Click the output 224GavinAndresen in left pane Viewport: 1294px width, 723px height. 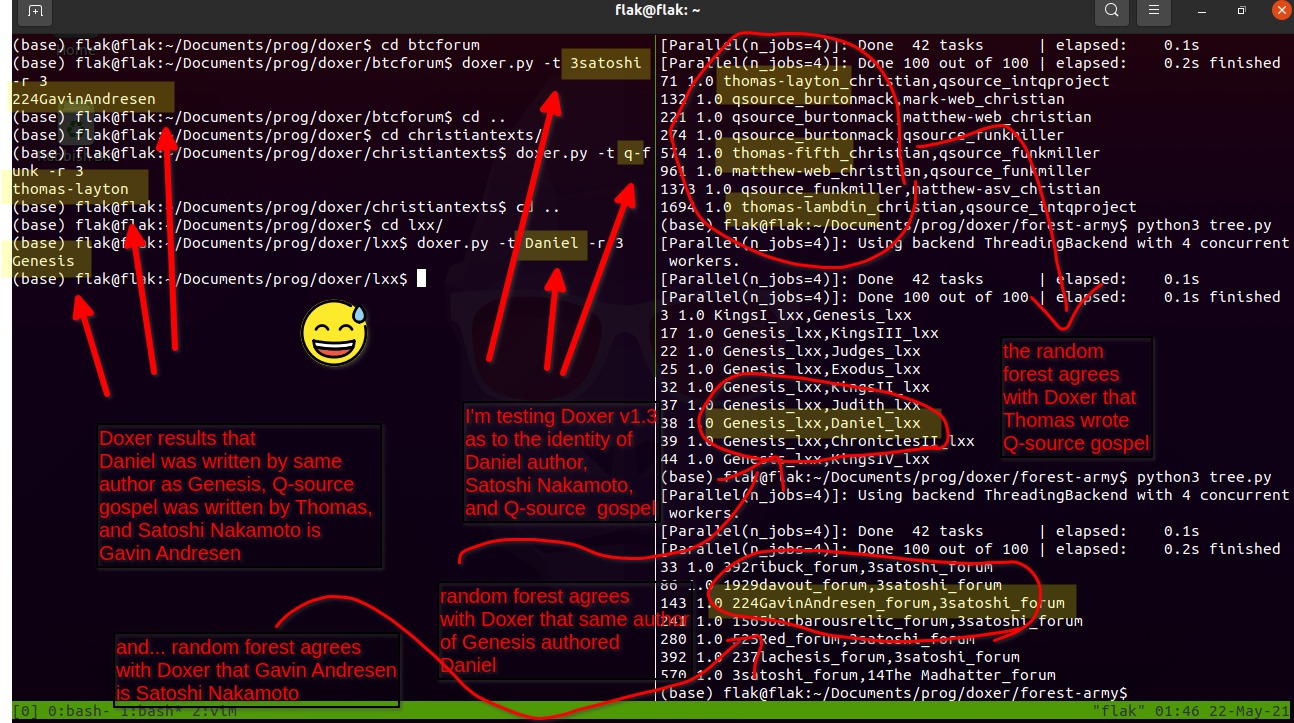click(84, 99)
